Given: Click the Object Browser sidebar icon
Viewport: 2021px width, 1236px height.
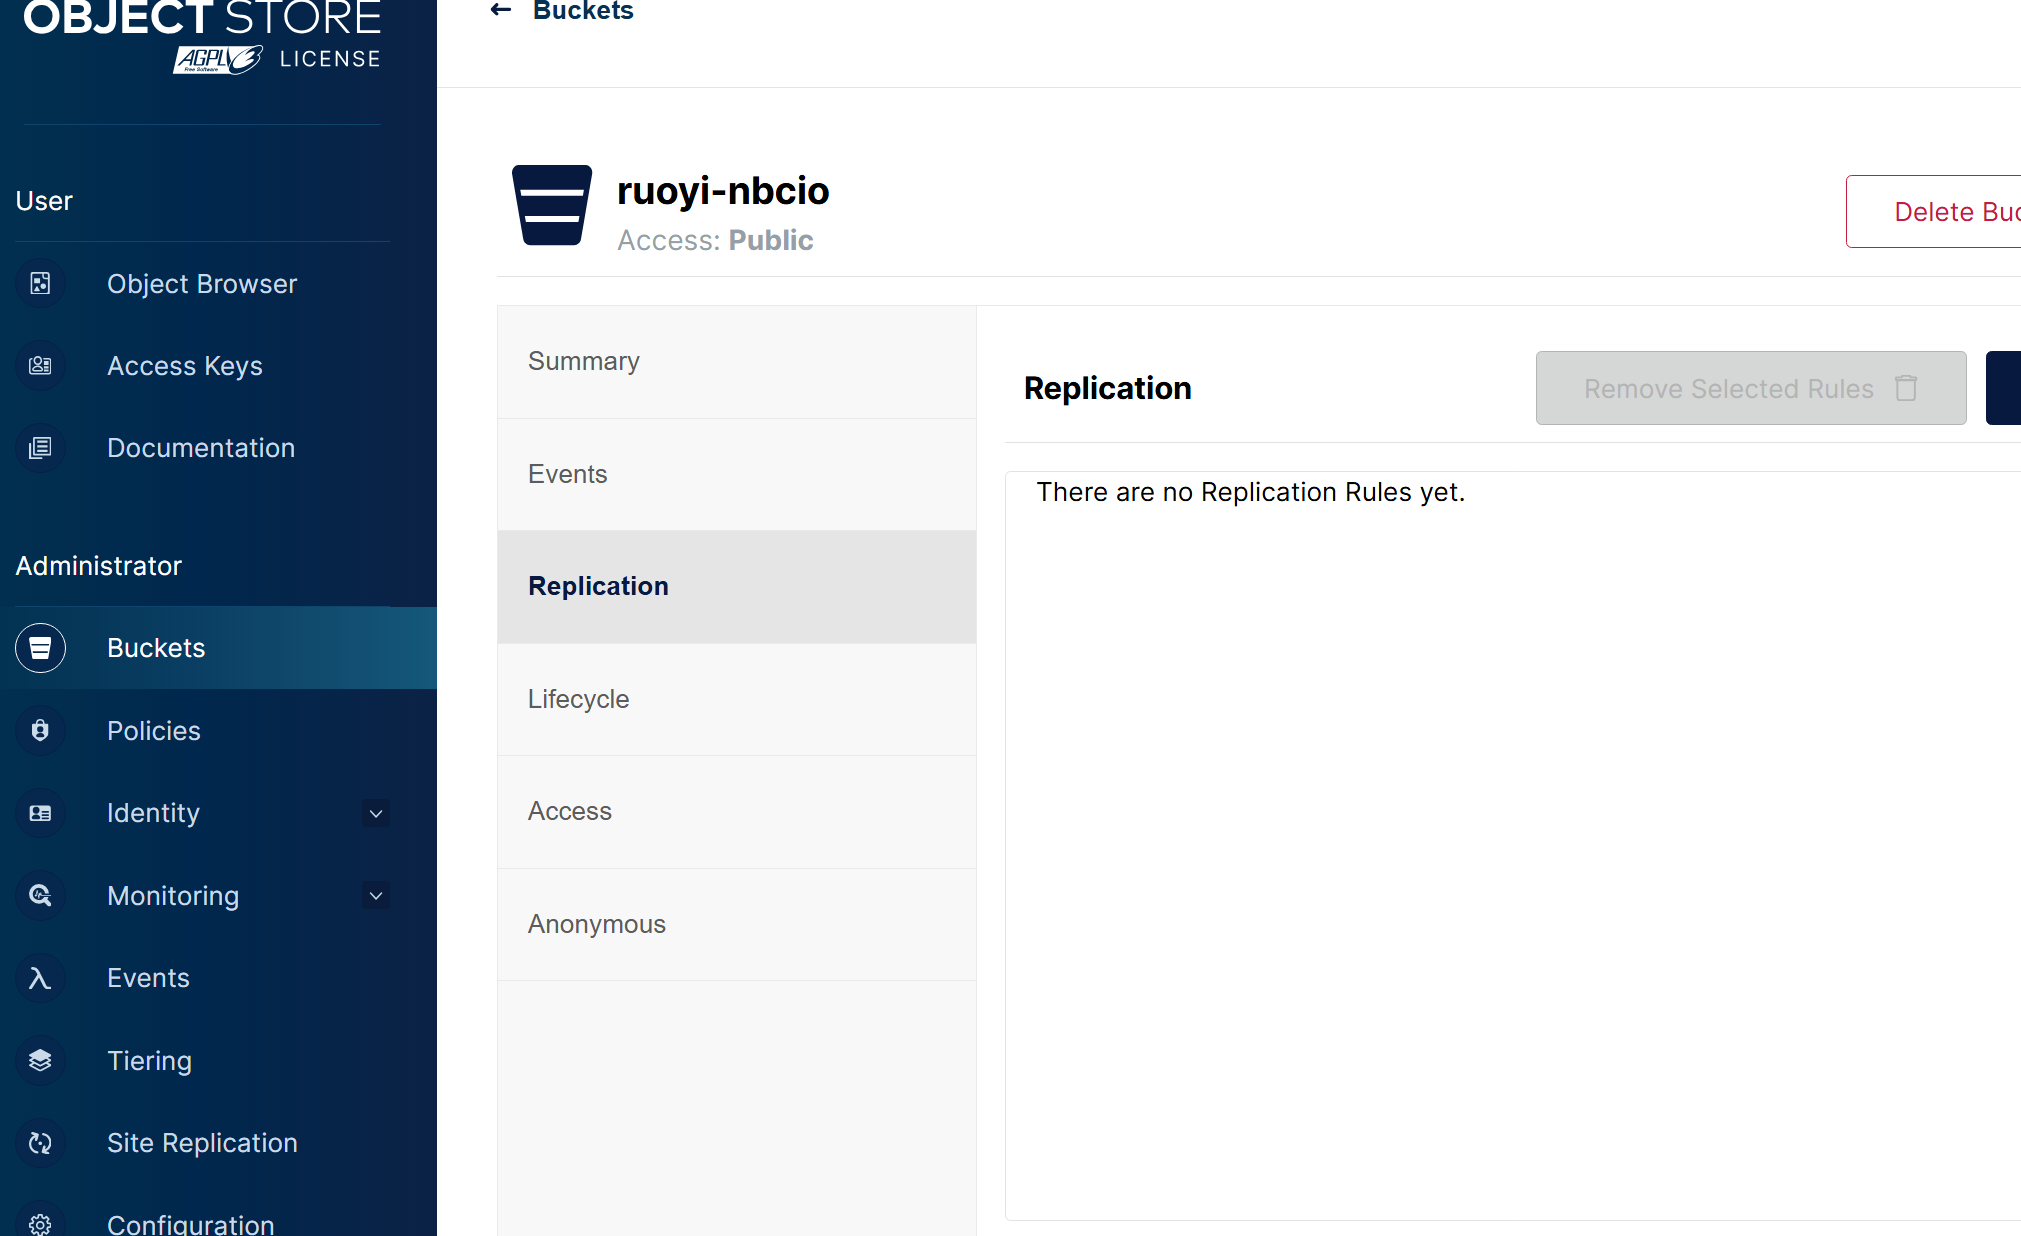Looking at the screenshot, I should point(40,284).
